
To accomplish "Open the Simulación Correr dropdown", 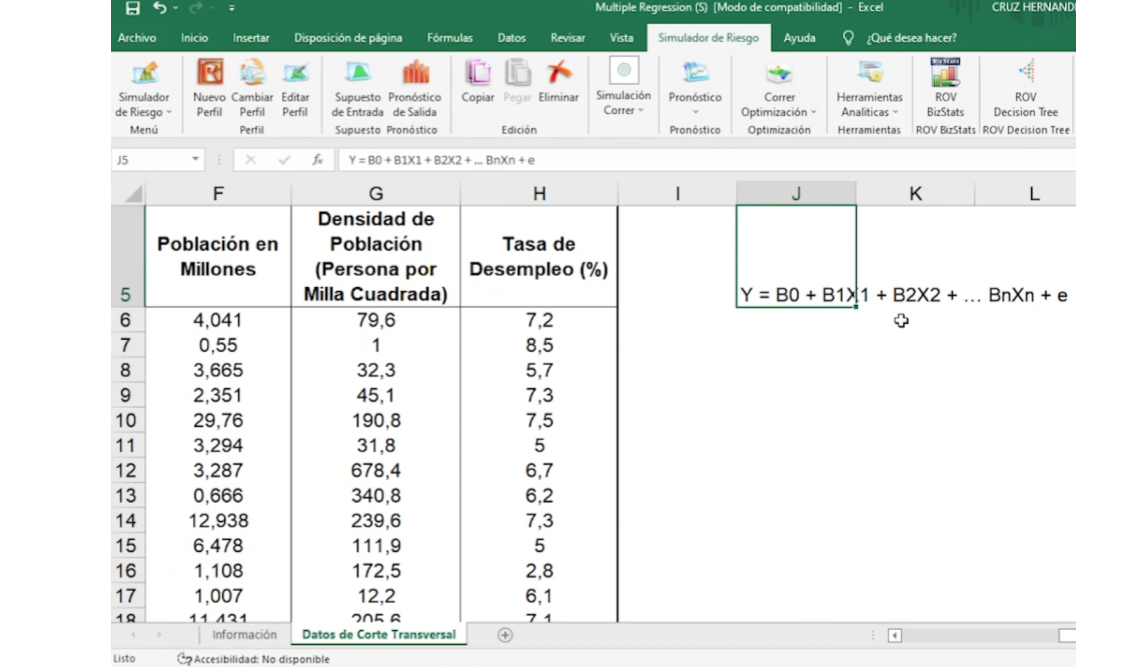I will click(623, 87).
